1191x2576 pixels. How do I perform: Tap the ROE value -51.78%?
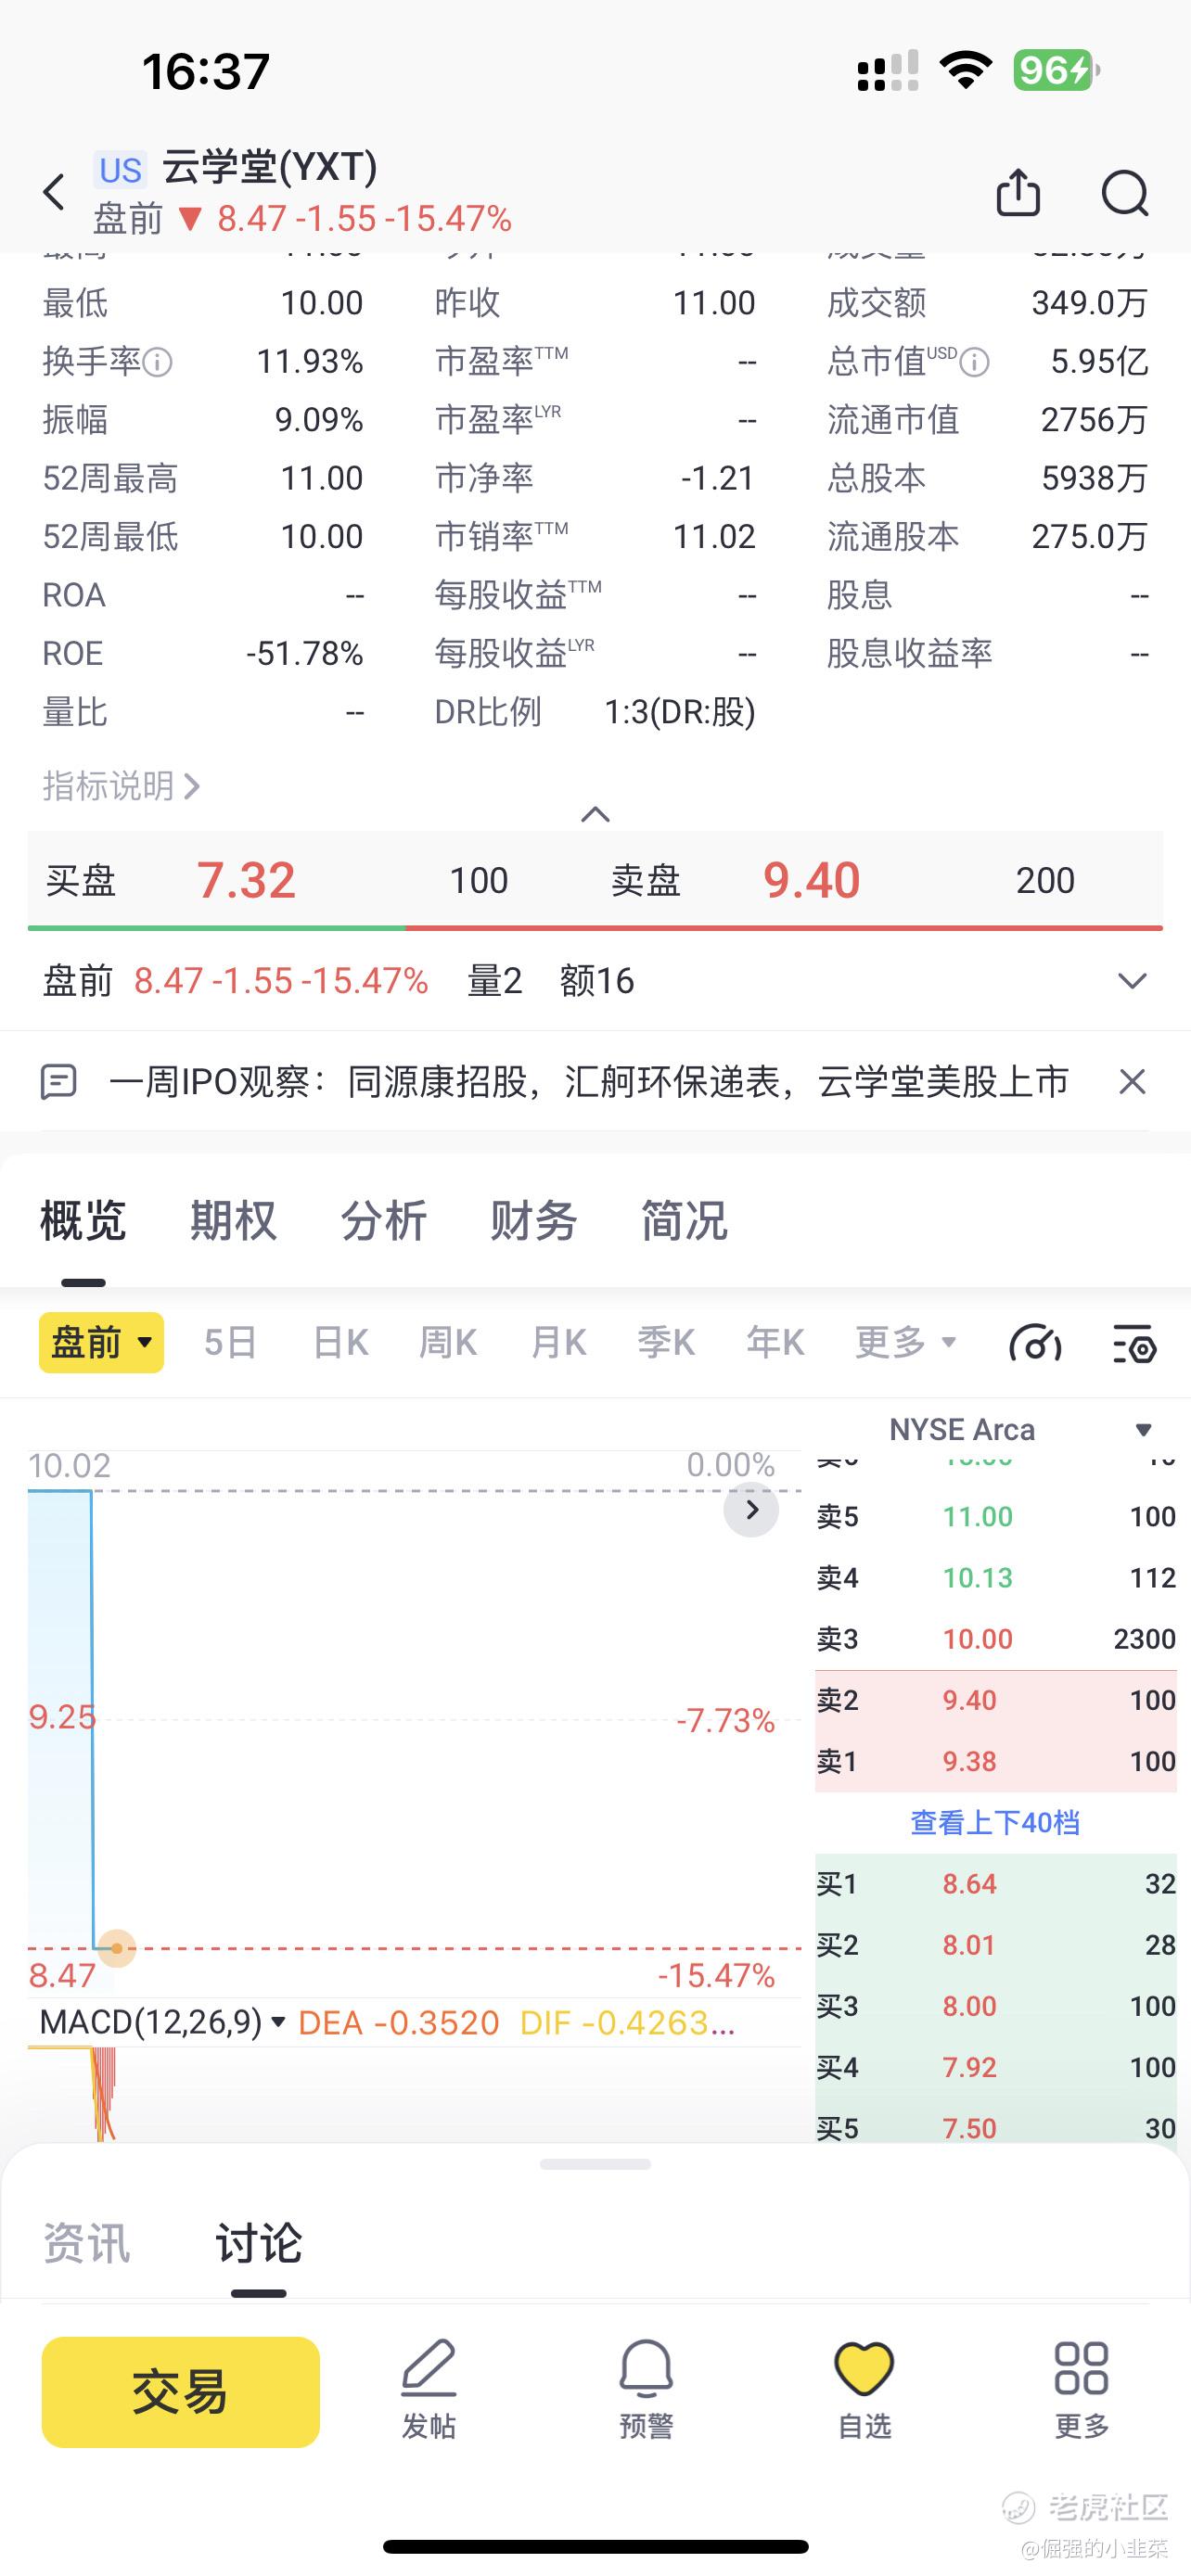[304, 654]
